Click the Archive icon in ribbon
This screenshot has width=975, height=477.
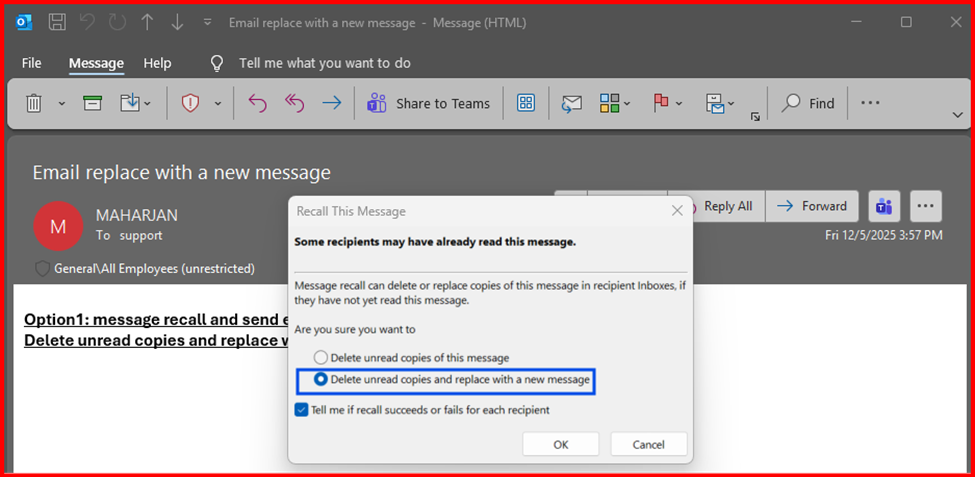pos(93,103)
